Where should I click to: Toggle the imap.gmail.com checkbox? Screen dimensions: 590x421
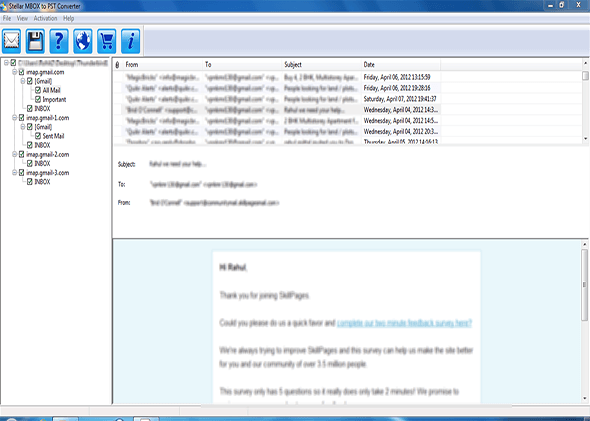pyautogui.click(x=21, y=72)
